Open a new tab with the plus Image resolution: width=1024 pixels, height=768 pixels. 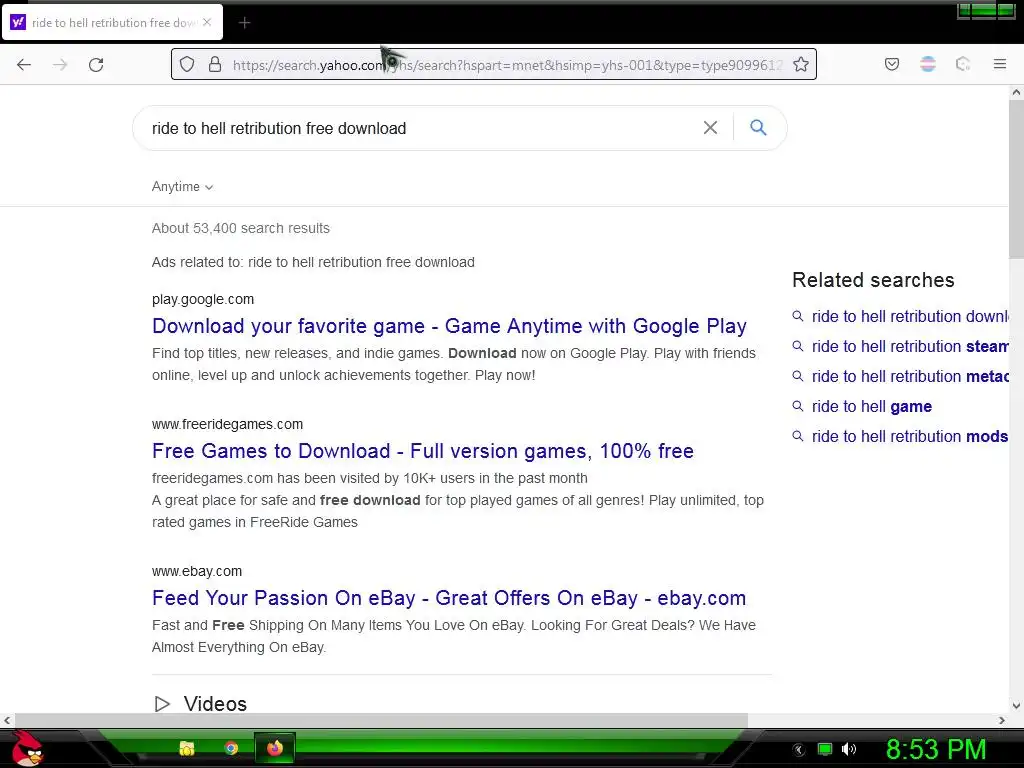coord(244,23)
